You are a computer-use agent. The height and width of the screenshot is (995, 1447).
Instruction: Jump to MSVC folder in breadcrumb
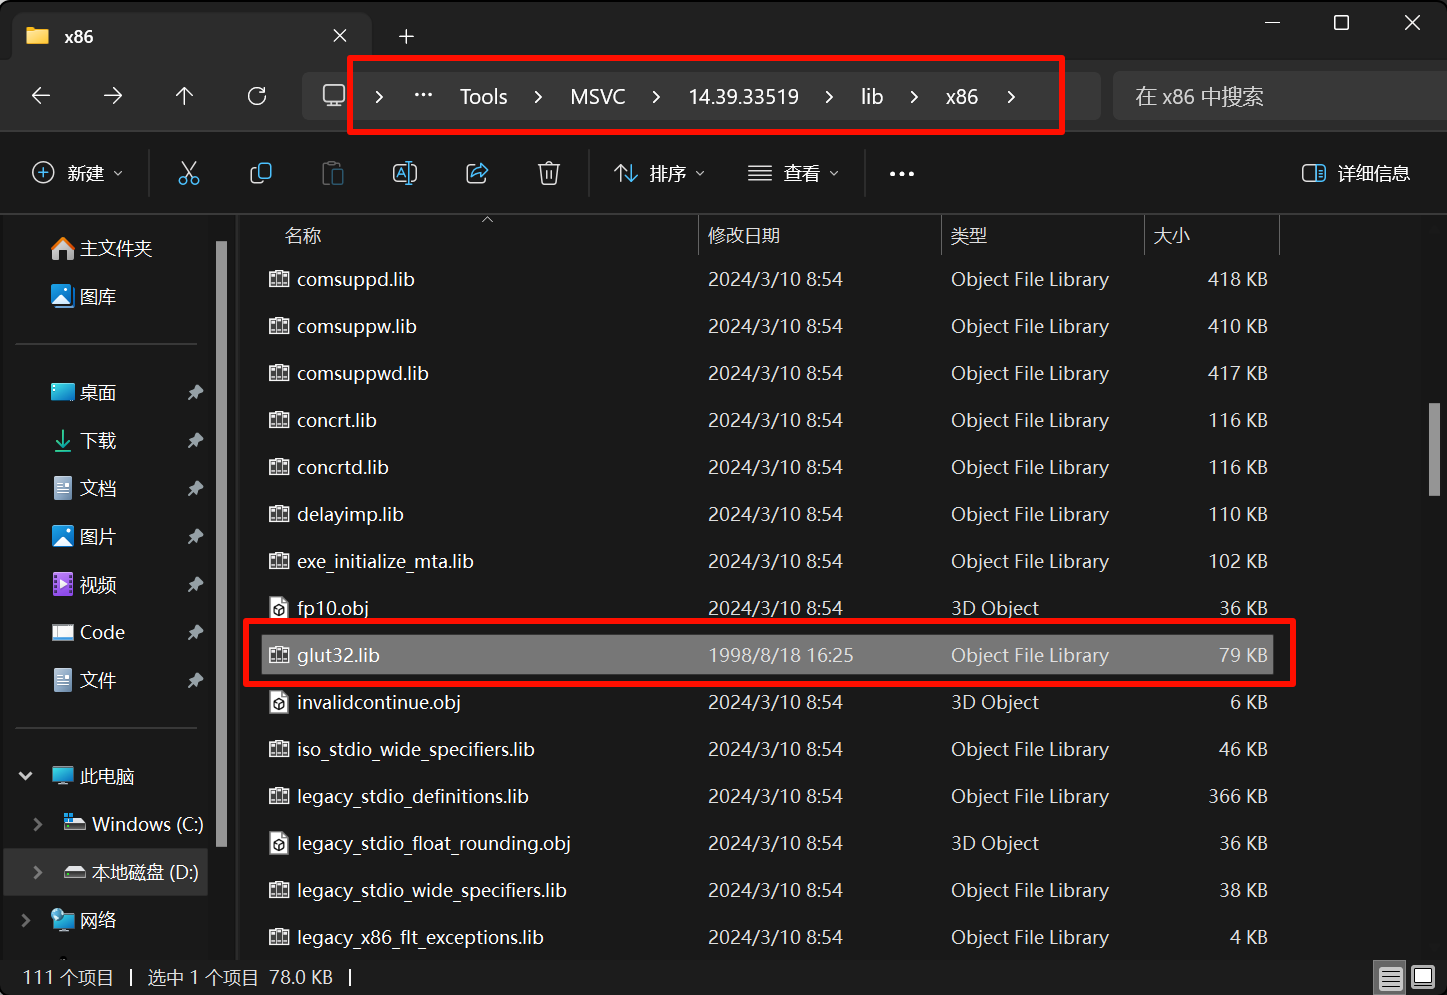coord(598,96)
